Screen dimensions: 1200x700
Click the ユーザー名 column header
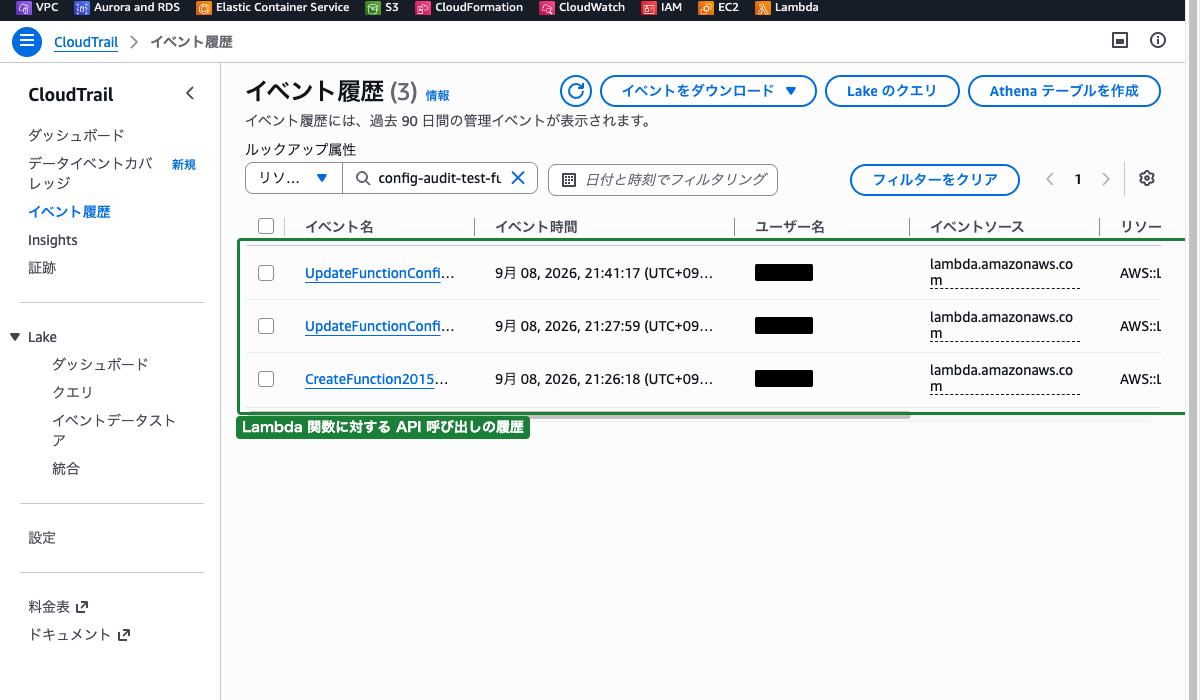(790, 227)
